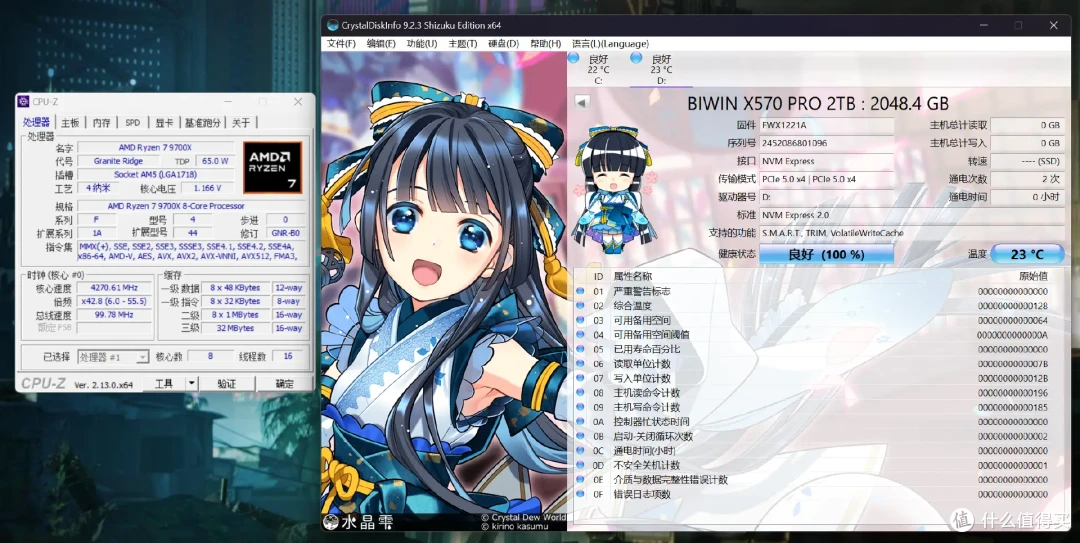Viewport: 1080px width, 543px height.
Task: Switch to CPU-Z 基准跑分 tab
Action: (x=202, y=123)
